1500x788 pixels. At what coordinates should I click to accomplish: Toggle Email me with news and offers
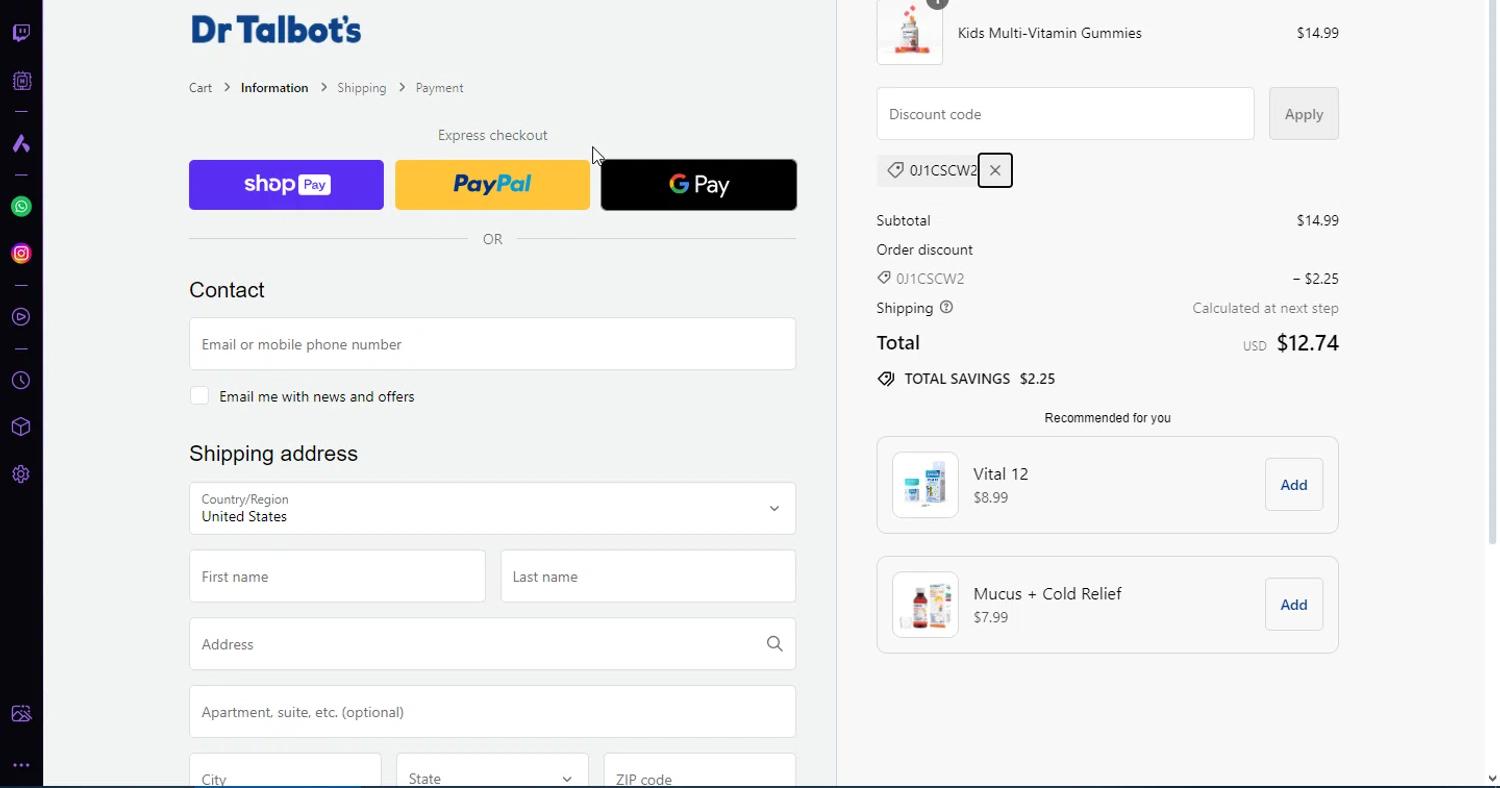click(200, 396)
